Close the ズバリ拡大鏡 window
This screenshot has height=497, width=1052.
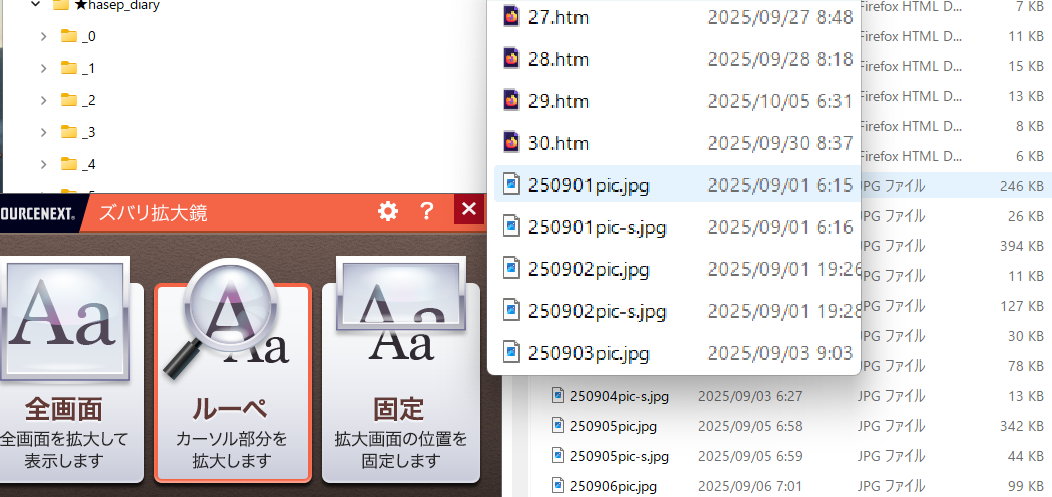[468, 210]
